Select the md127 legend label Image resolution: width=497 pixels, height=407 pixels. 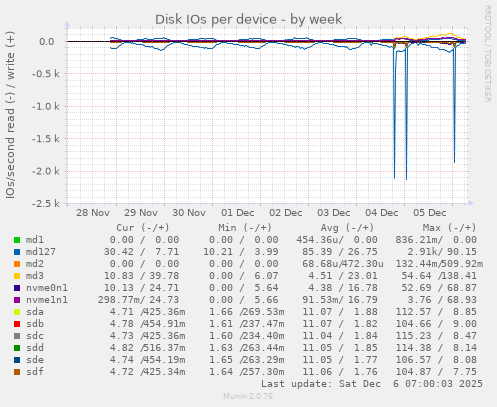pos(41,252)
